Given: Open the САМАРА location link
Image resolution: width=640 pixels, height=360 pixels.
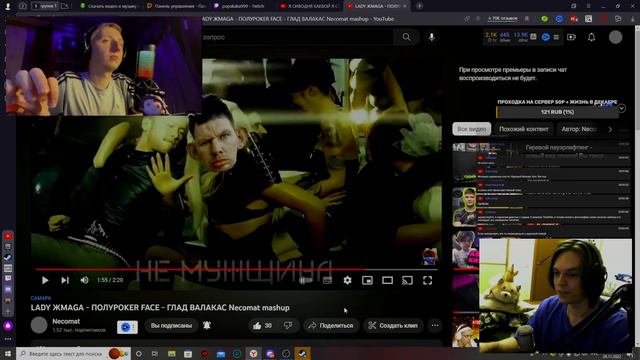Looking at the screenshot, I should (41, 298).
